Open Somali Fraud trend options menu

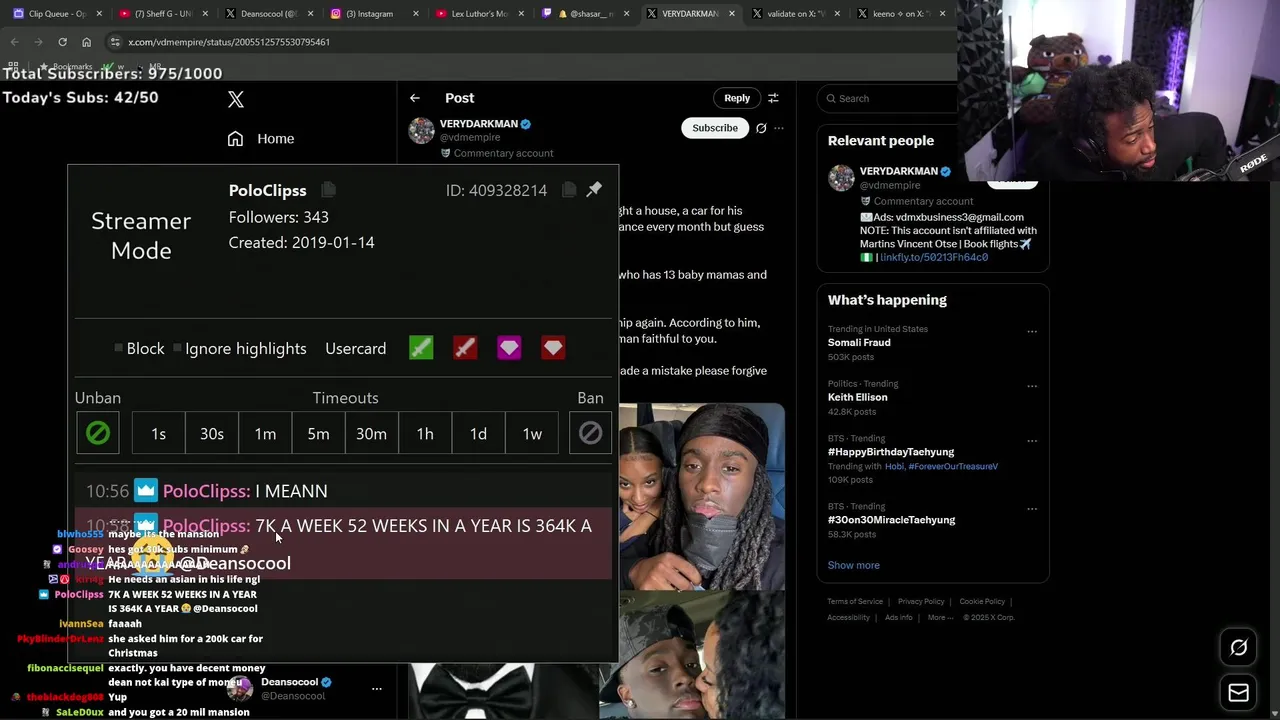[x=1032, y=332]
